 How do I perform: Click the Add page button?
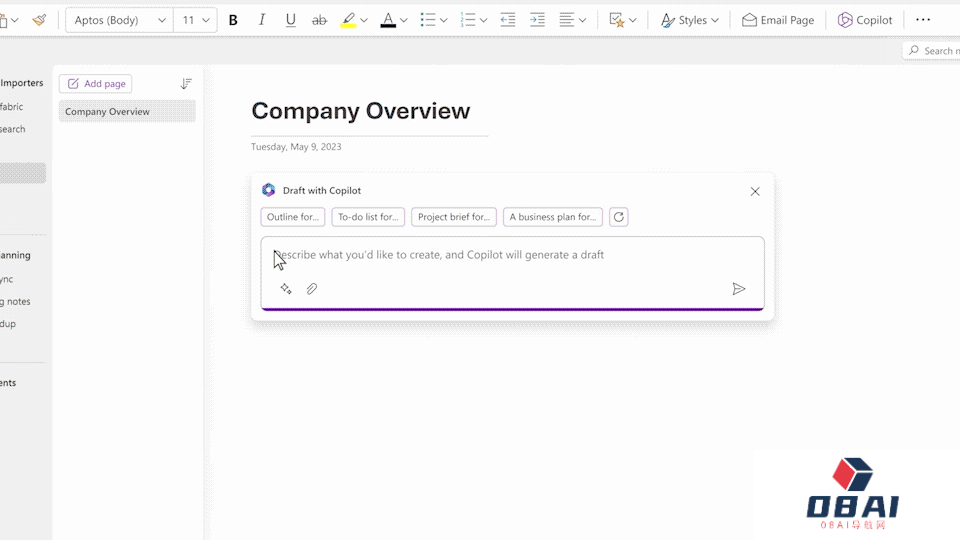pyautogui.click(x=96, y=84)
